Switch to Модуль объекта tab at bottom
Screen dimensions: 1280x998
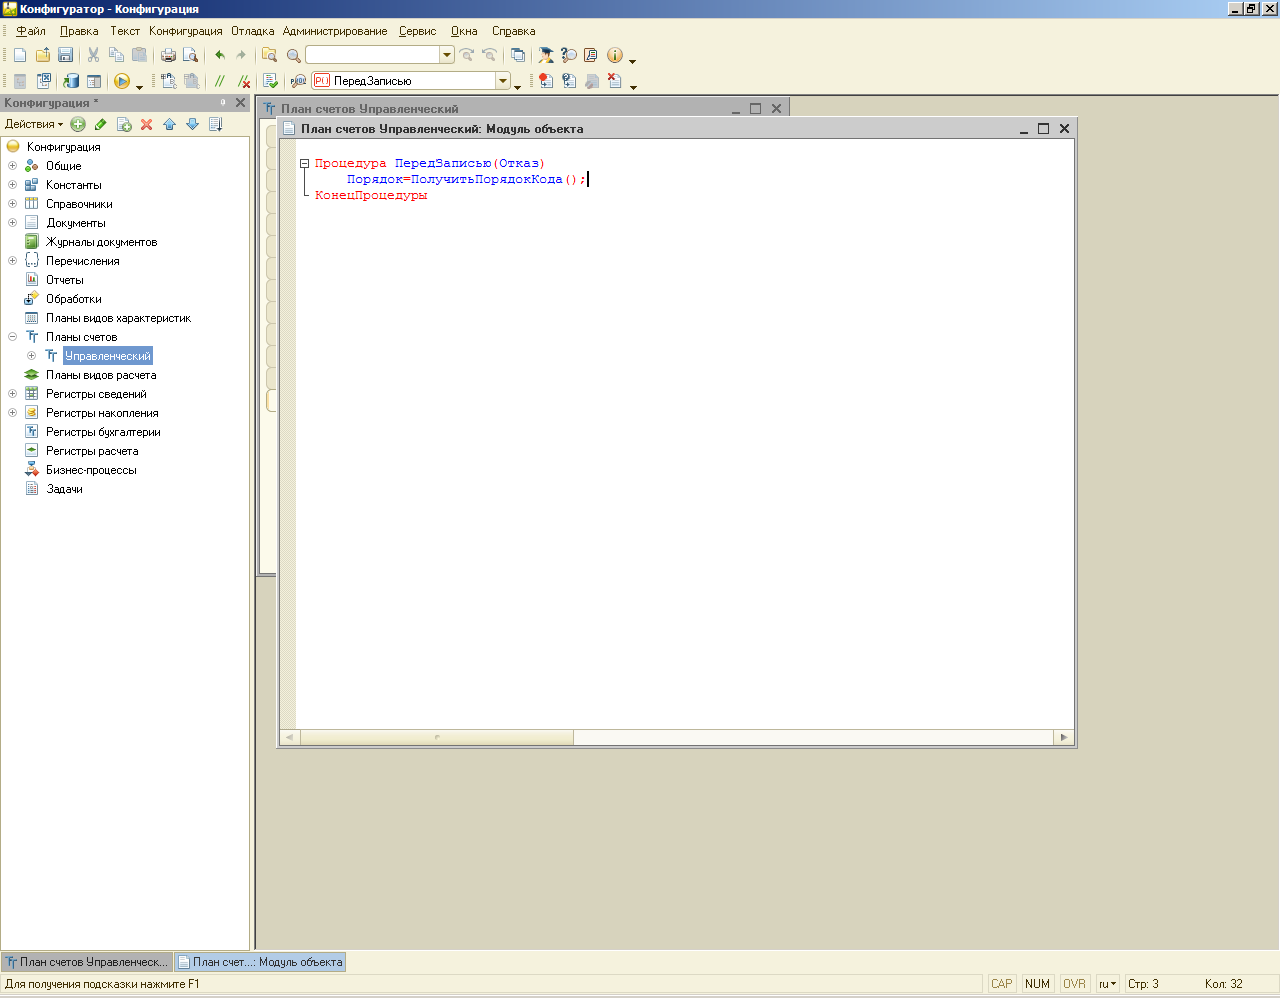tap(260, 962)
